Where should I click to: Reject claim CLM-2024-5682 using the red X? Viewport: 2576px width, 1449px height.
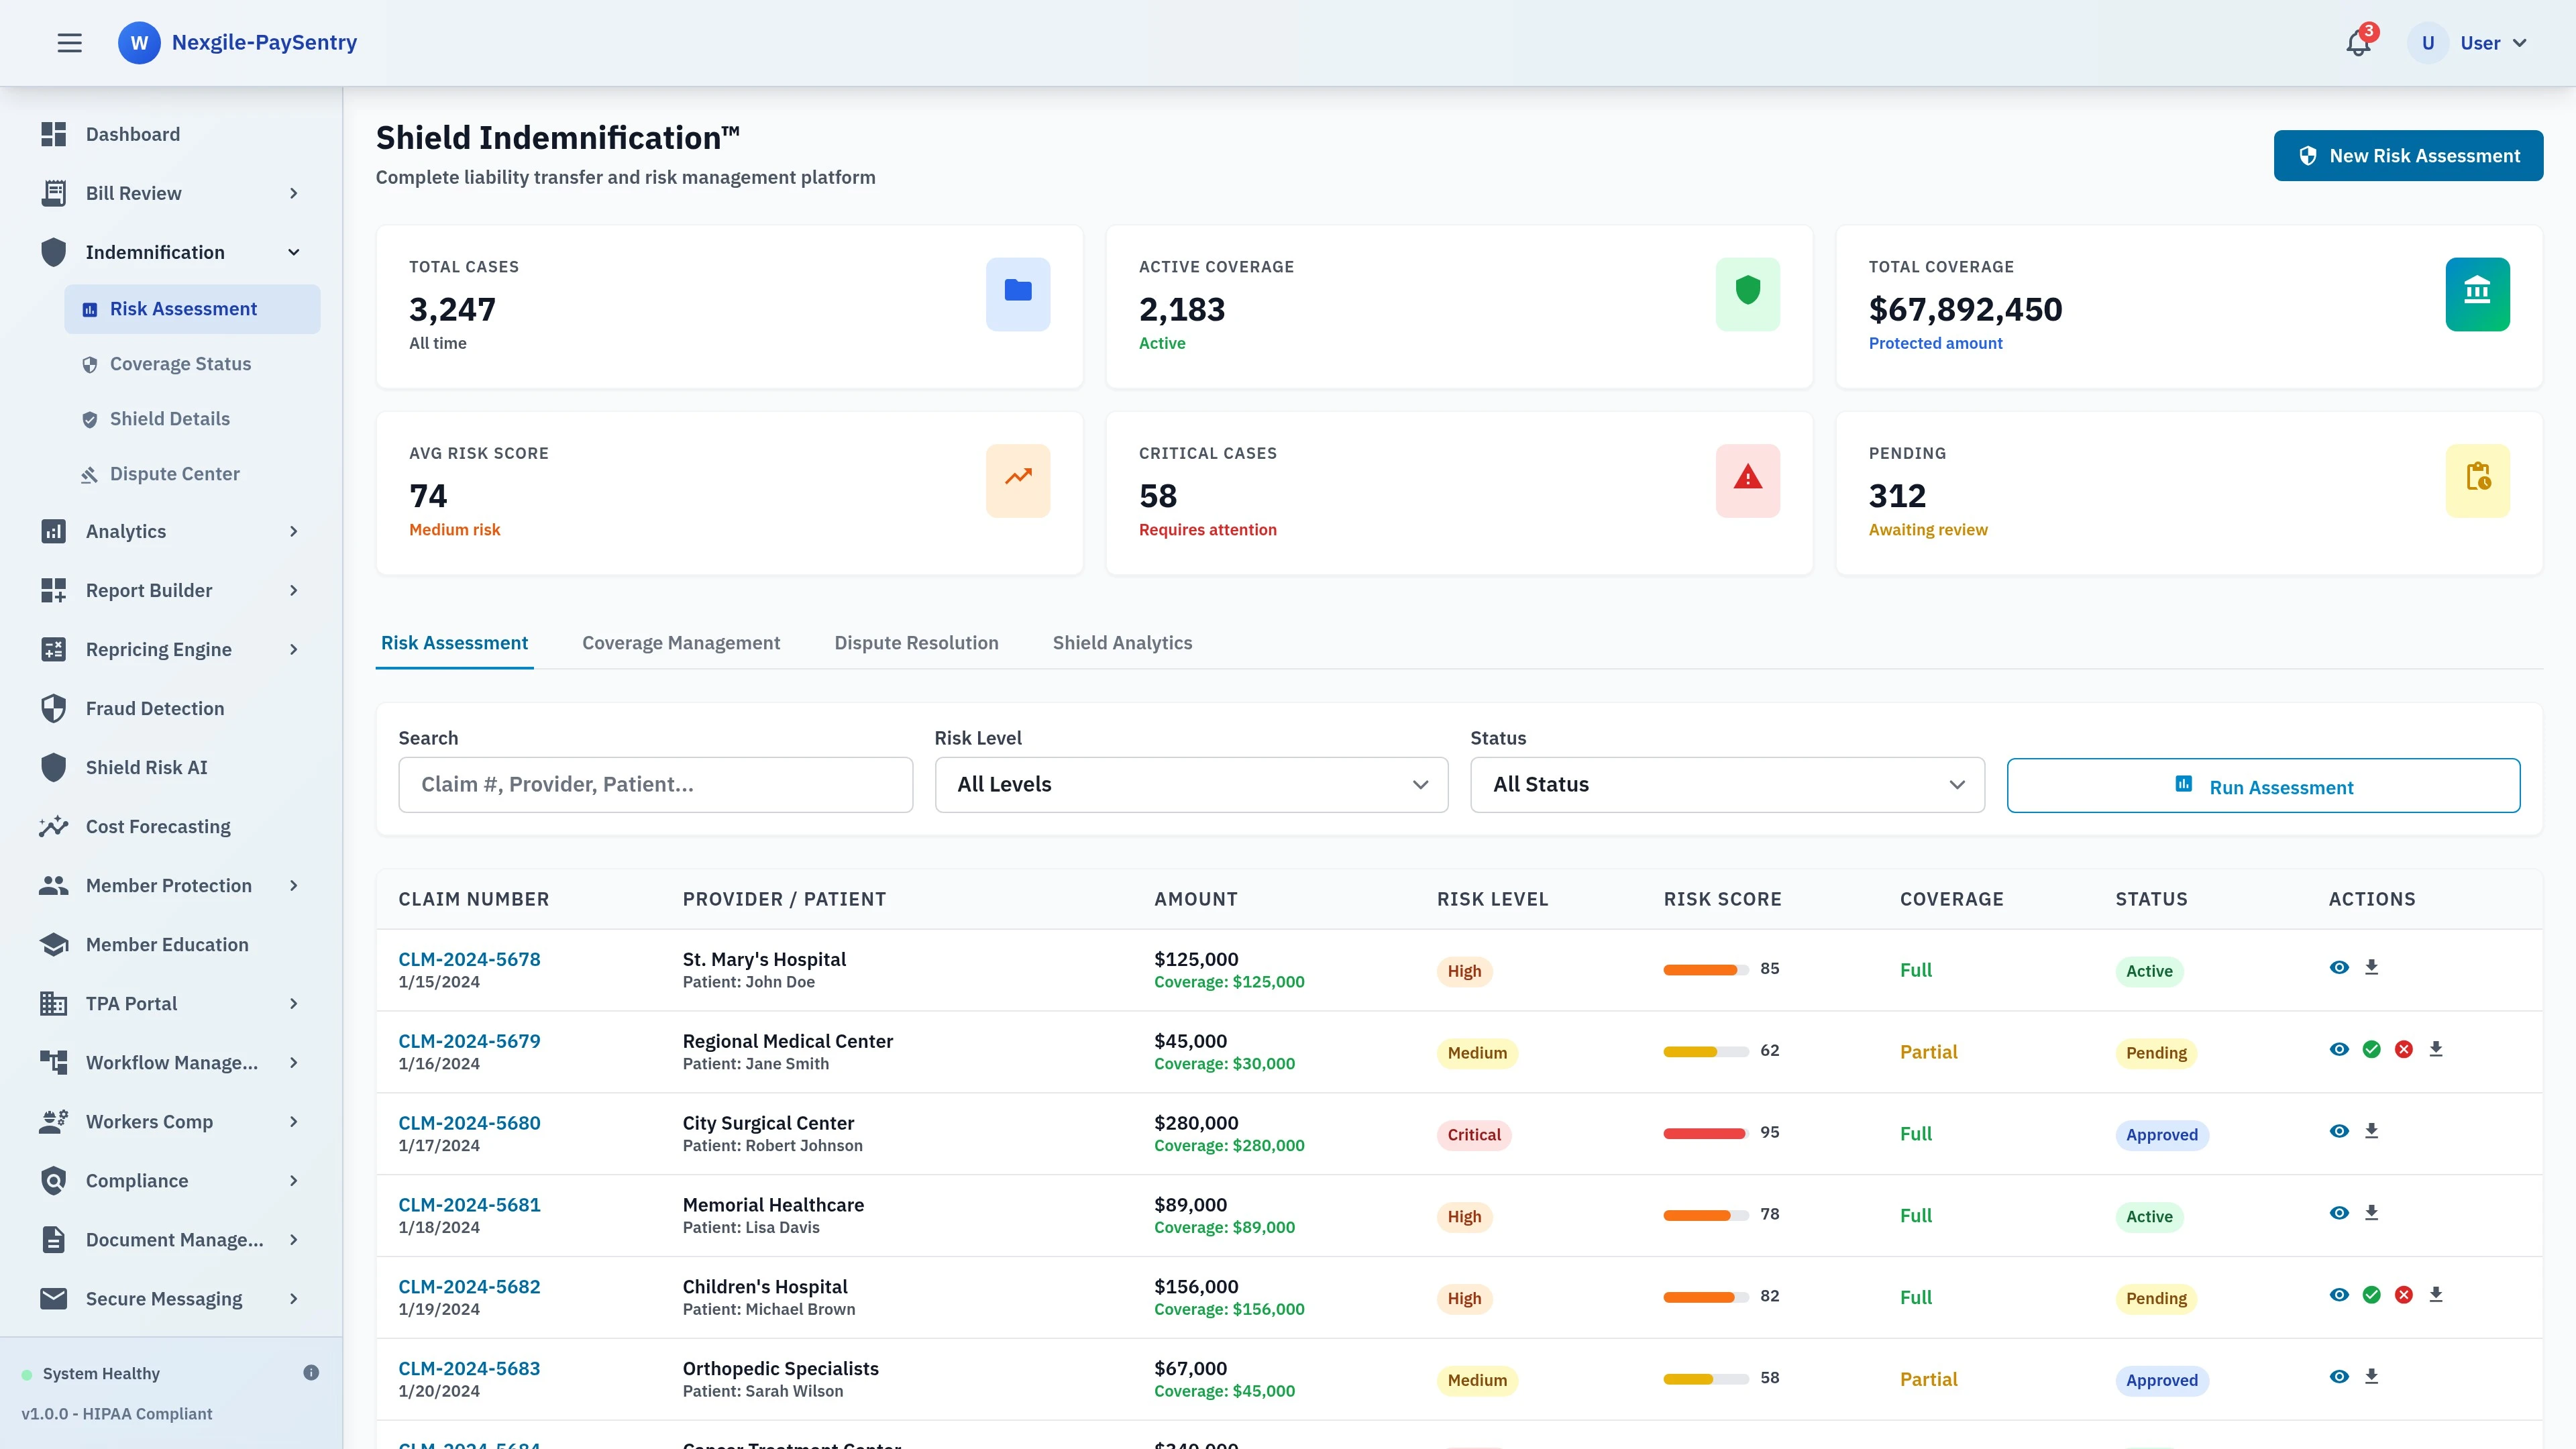click(x=2404, y=1294)
